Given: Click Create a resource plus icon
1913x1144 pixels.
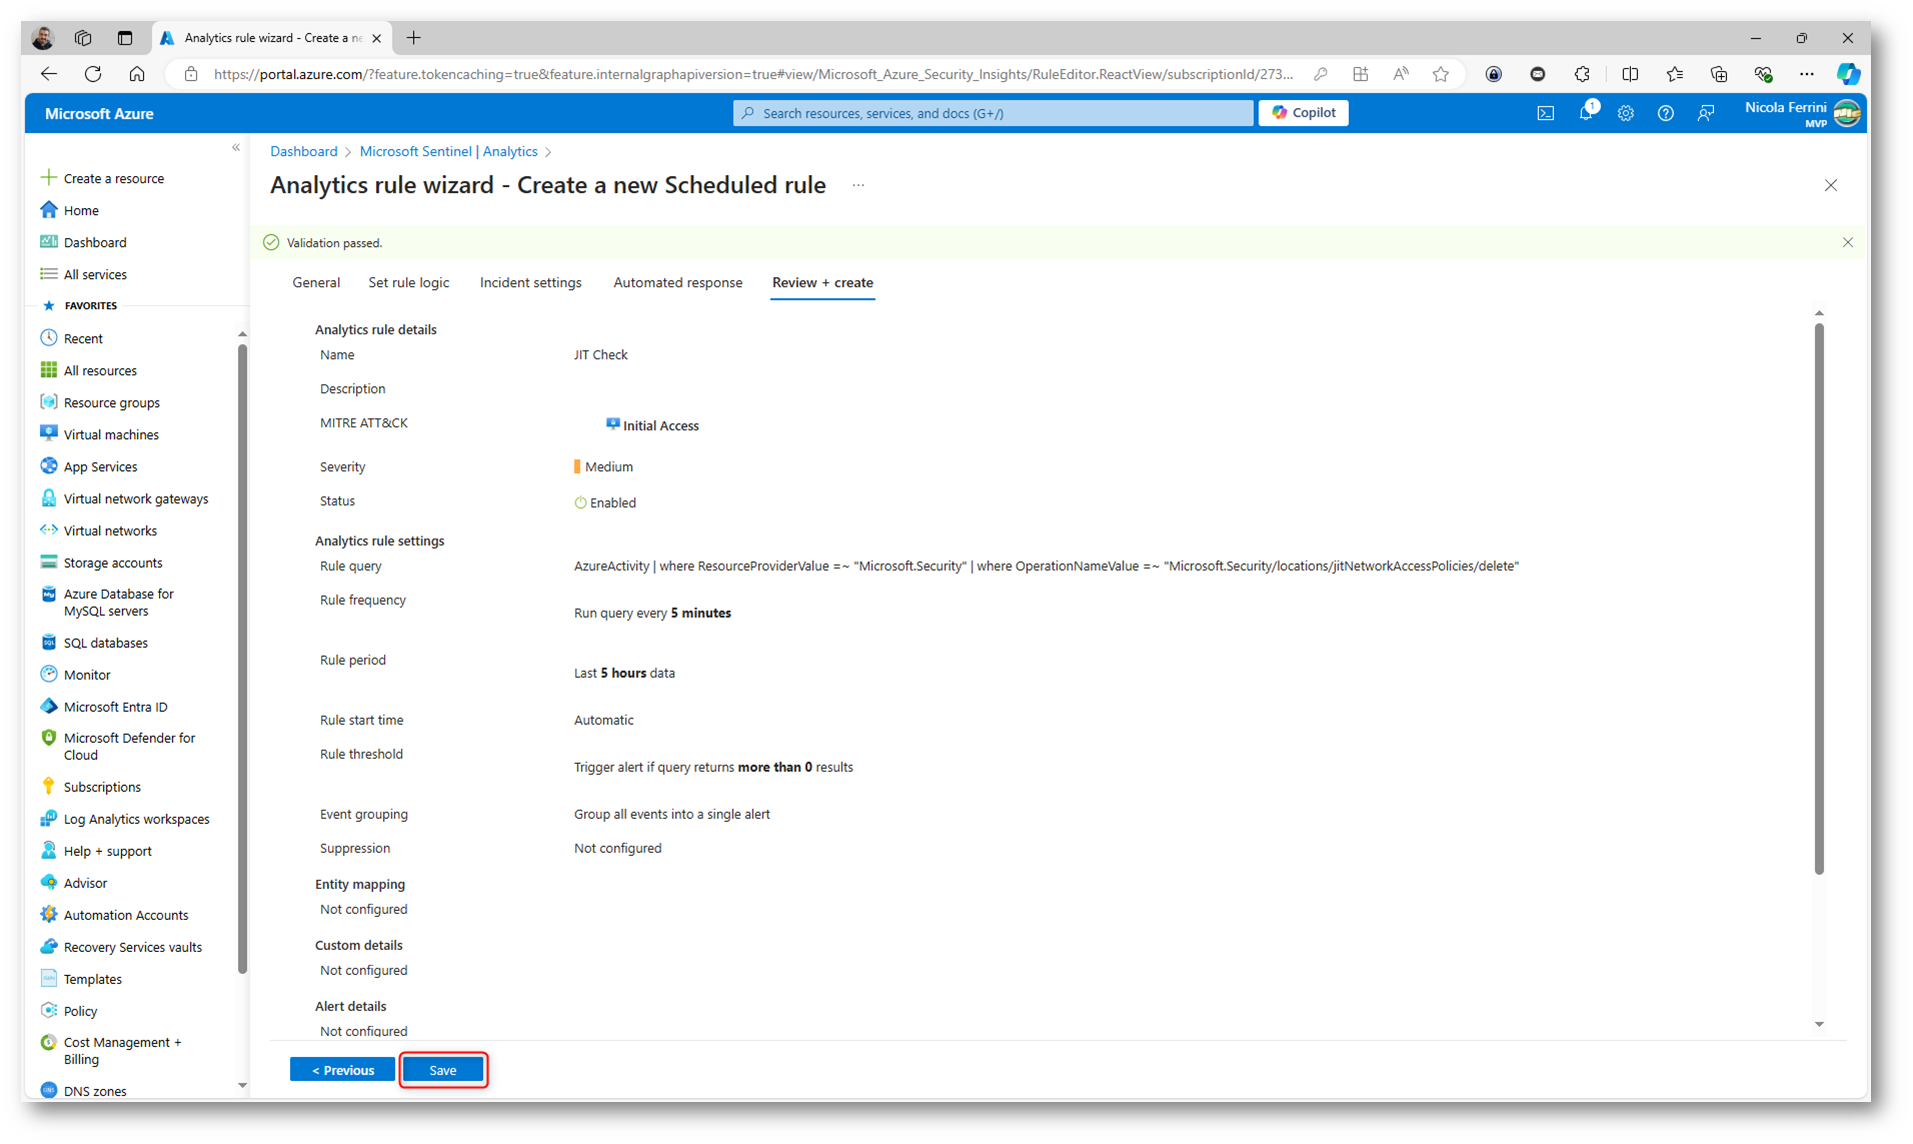Looking at the screenshot, I should 48,178.
